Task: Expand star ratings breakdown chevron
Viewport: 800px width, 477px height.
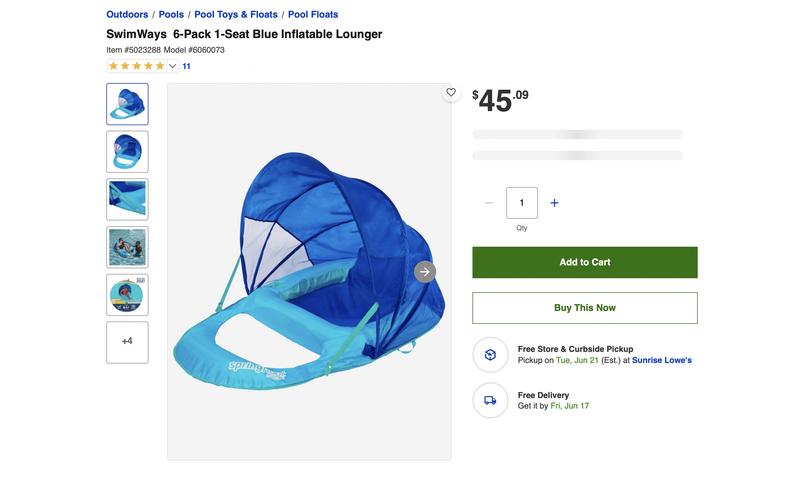Action: coord(172,66)
